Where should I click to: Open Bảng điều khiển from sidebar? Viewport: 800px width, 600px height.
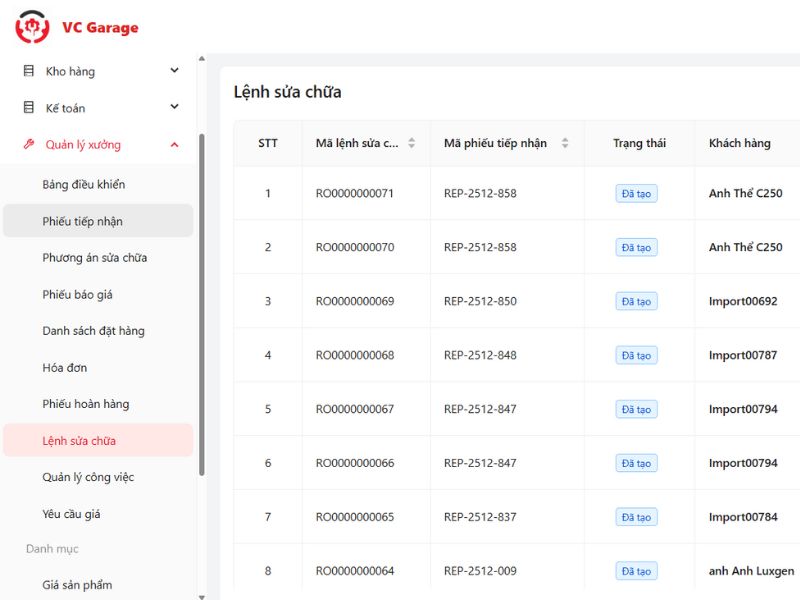coord(84,184)
